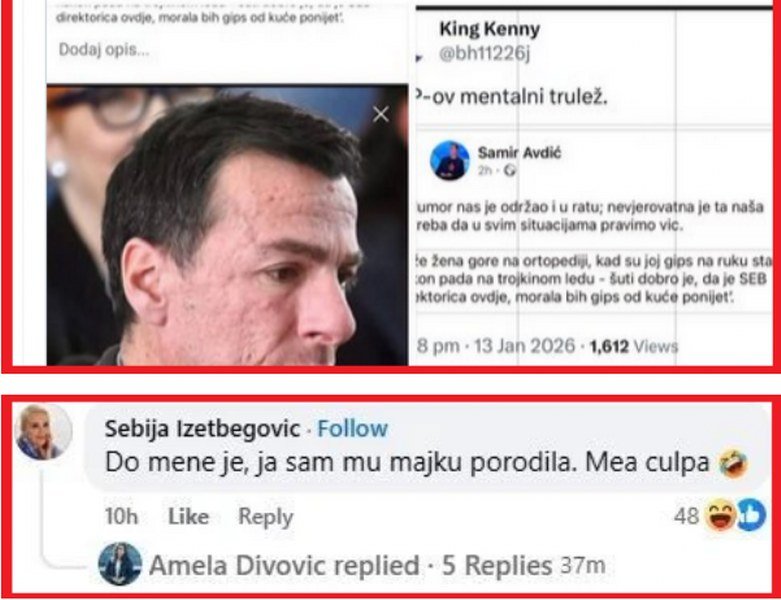This screenshot has height=600, width=781.
Task: Close the photo with the X icon
Action: 380,114
